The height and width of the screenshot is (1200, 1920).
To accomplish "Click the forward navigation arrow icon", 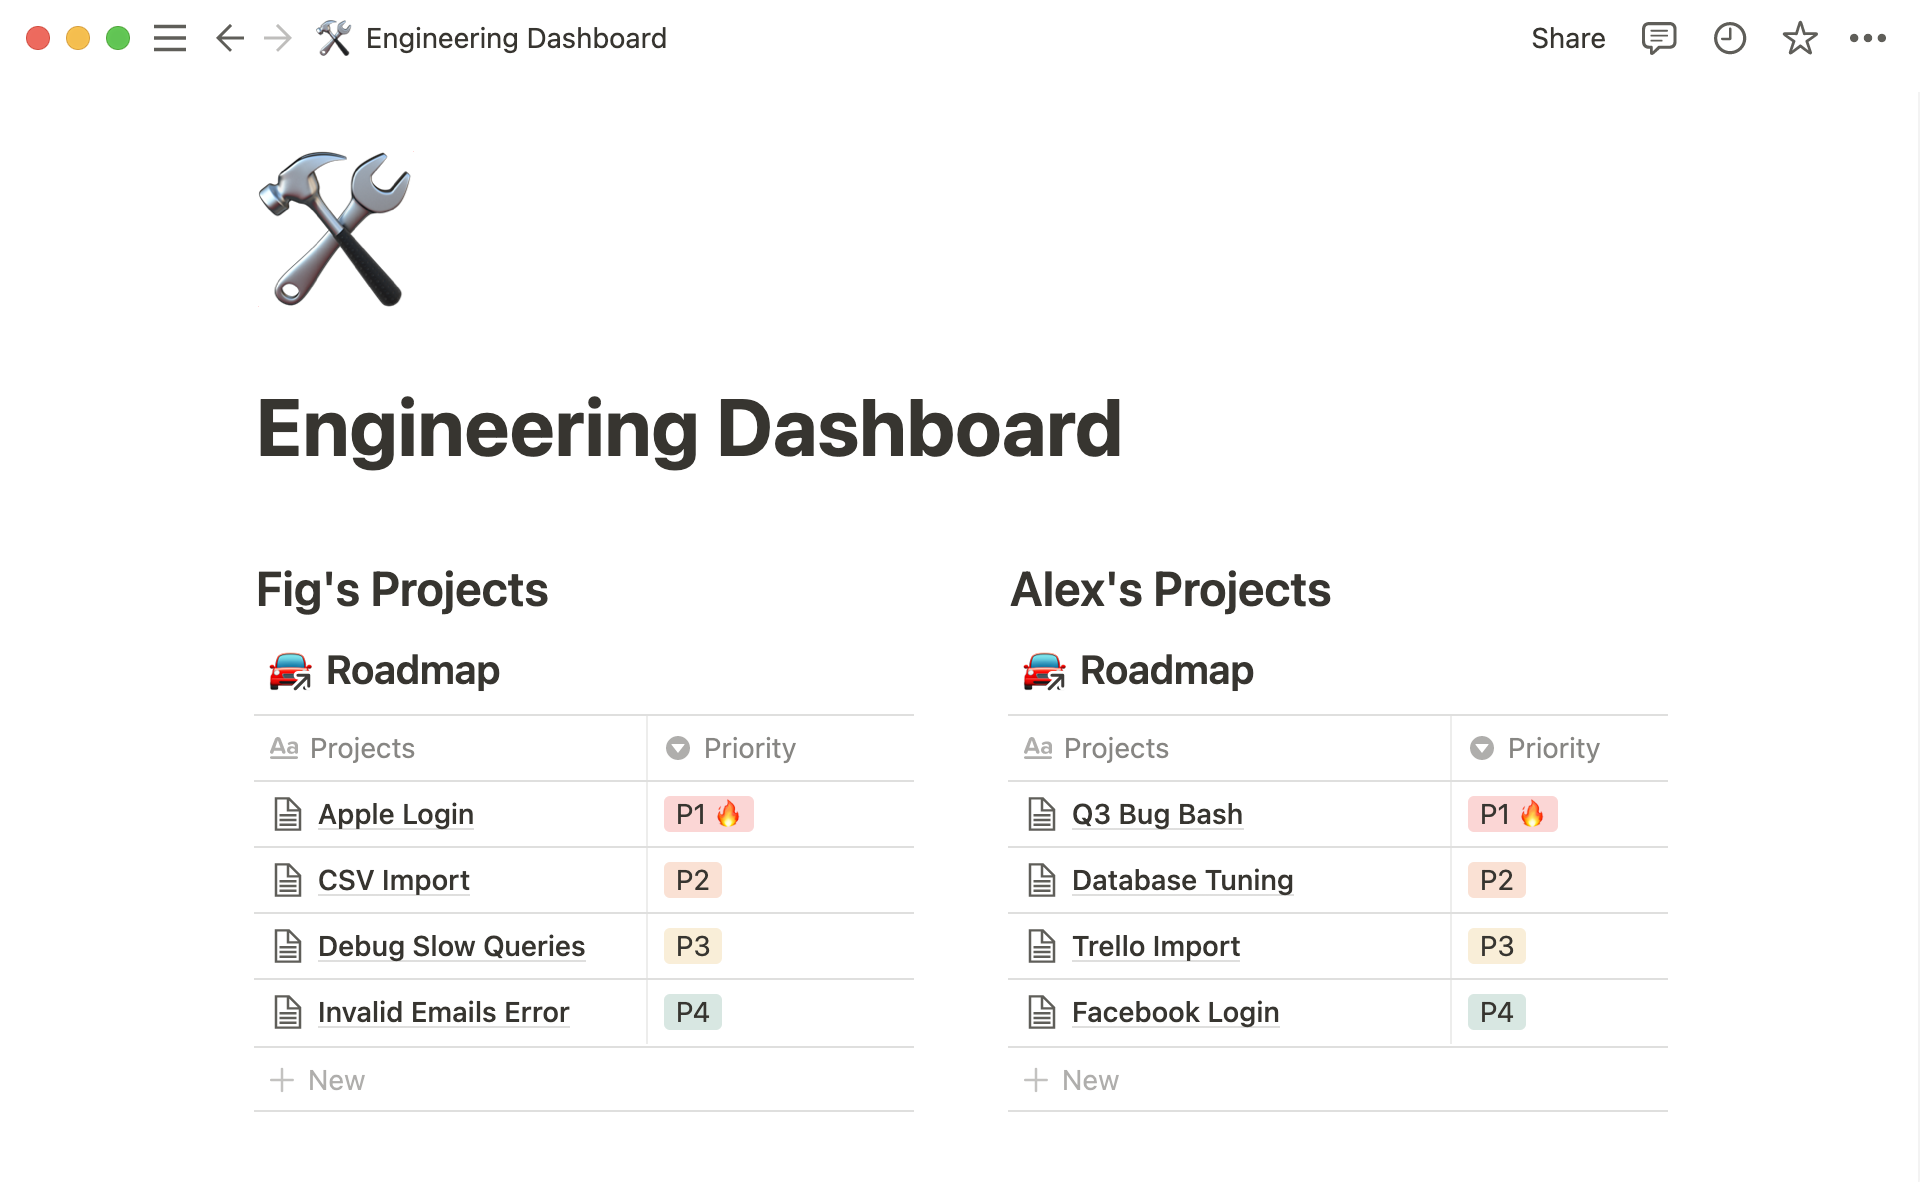I will (276, 37).
